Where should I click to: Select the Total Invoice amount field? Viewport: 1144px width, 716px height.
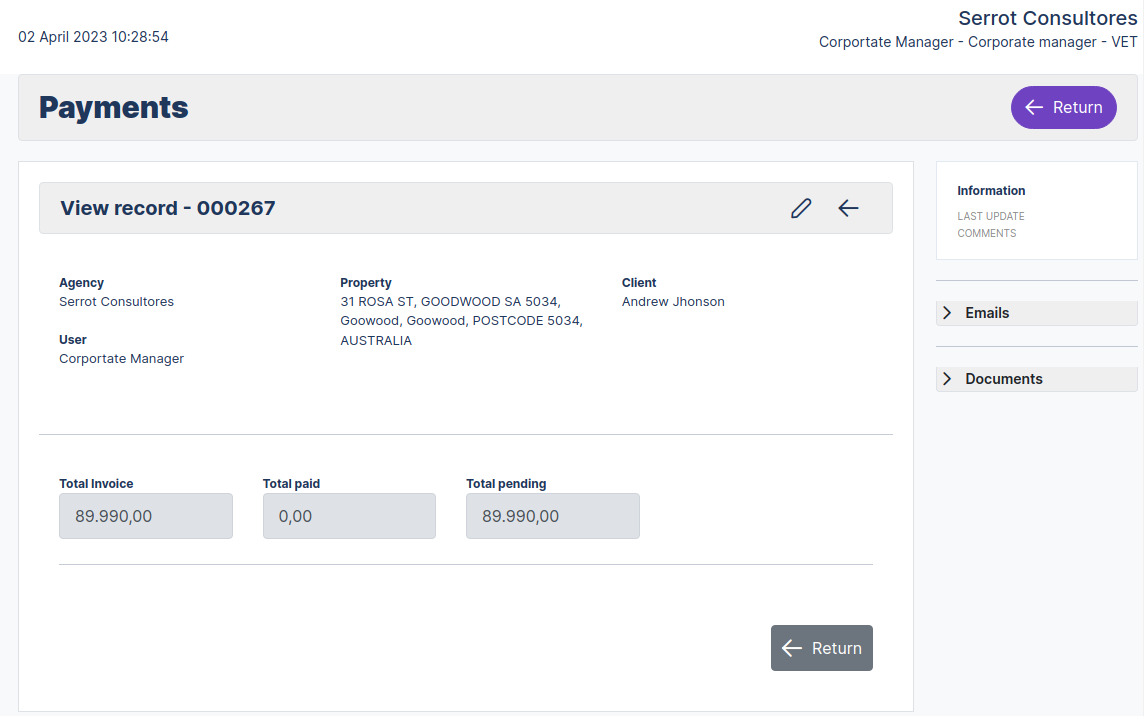click(x=145, y=515)
